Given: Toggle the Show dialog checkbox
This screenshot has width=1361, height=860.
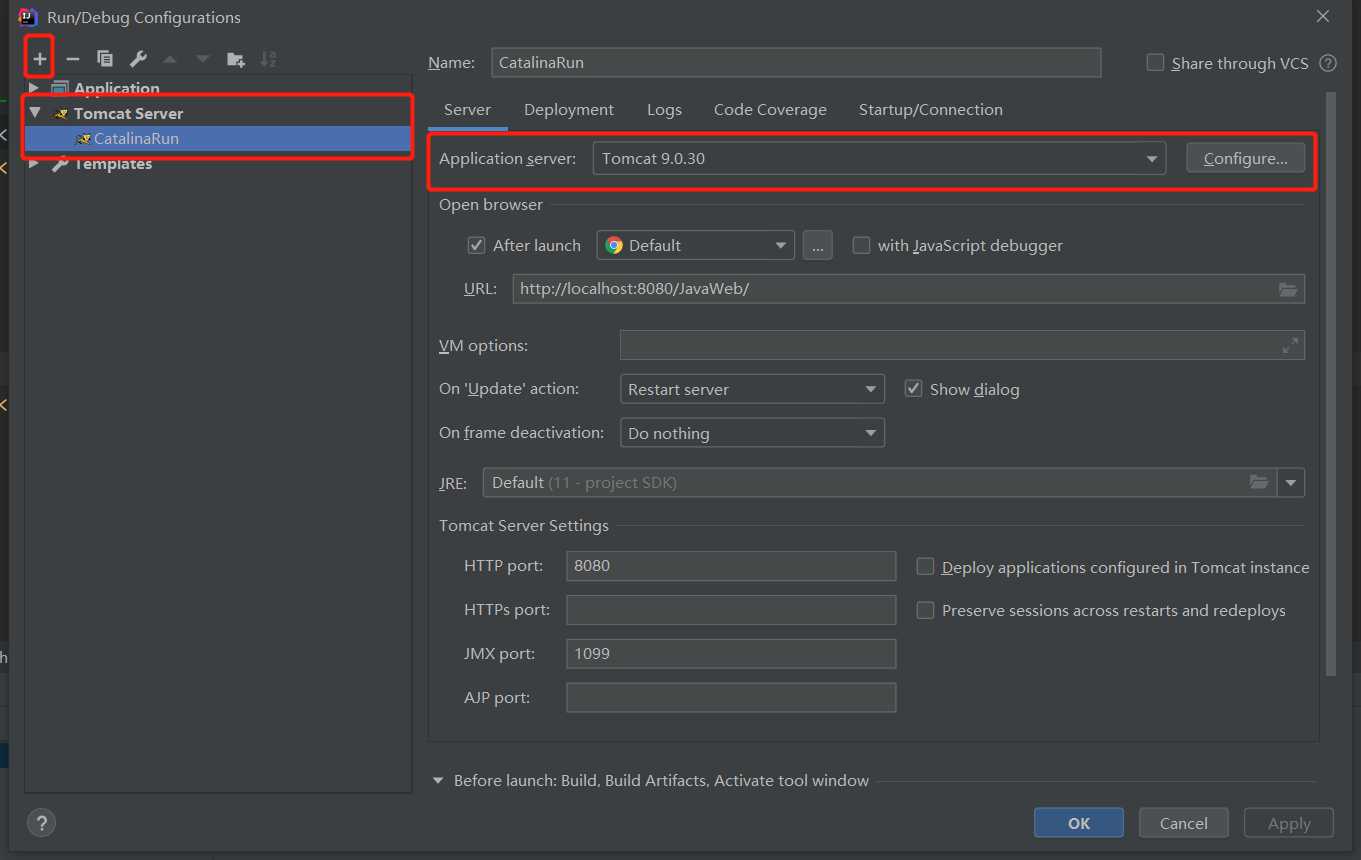Looking at the screenshot, I should pyautogui.click(x=913, y=388).
